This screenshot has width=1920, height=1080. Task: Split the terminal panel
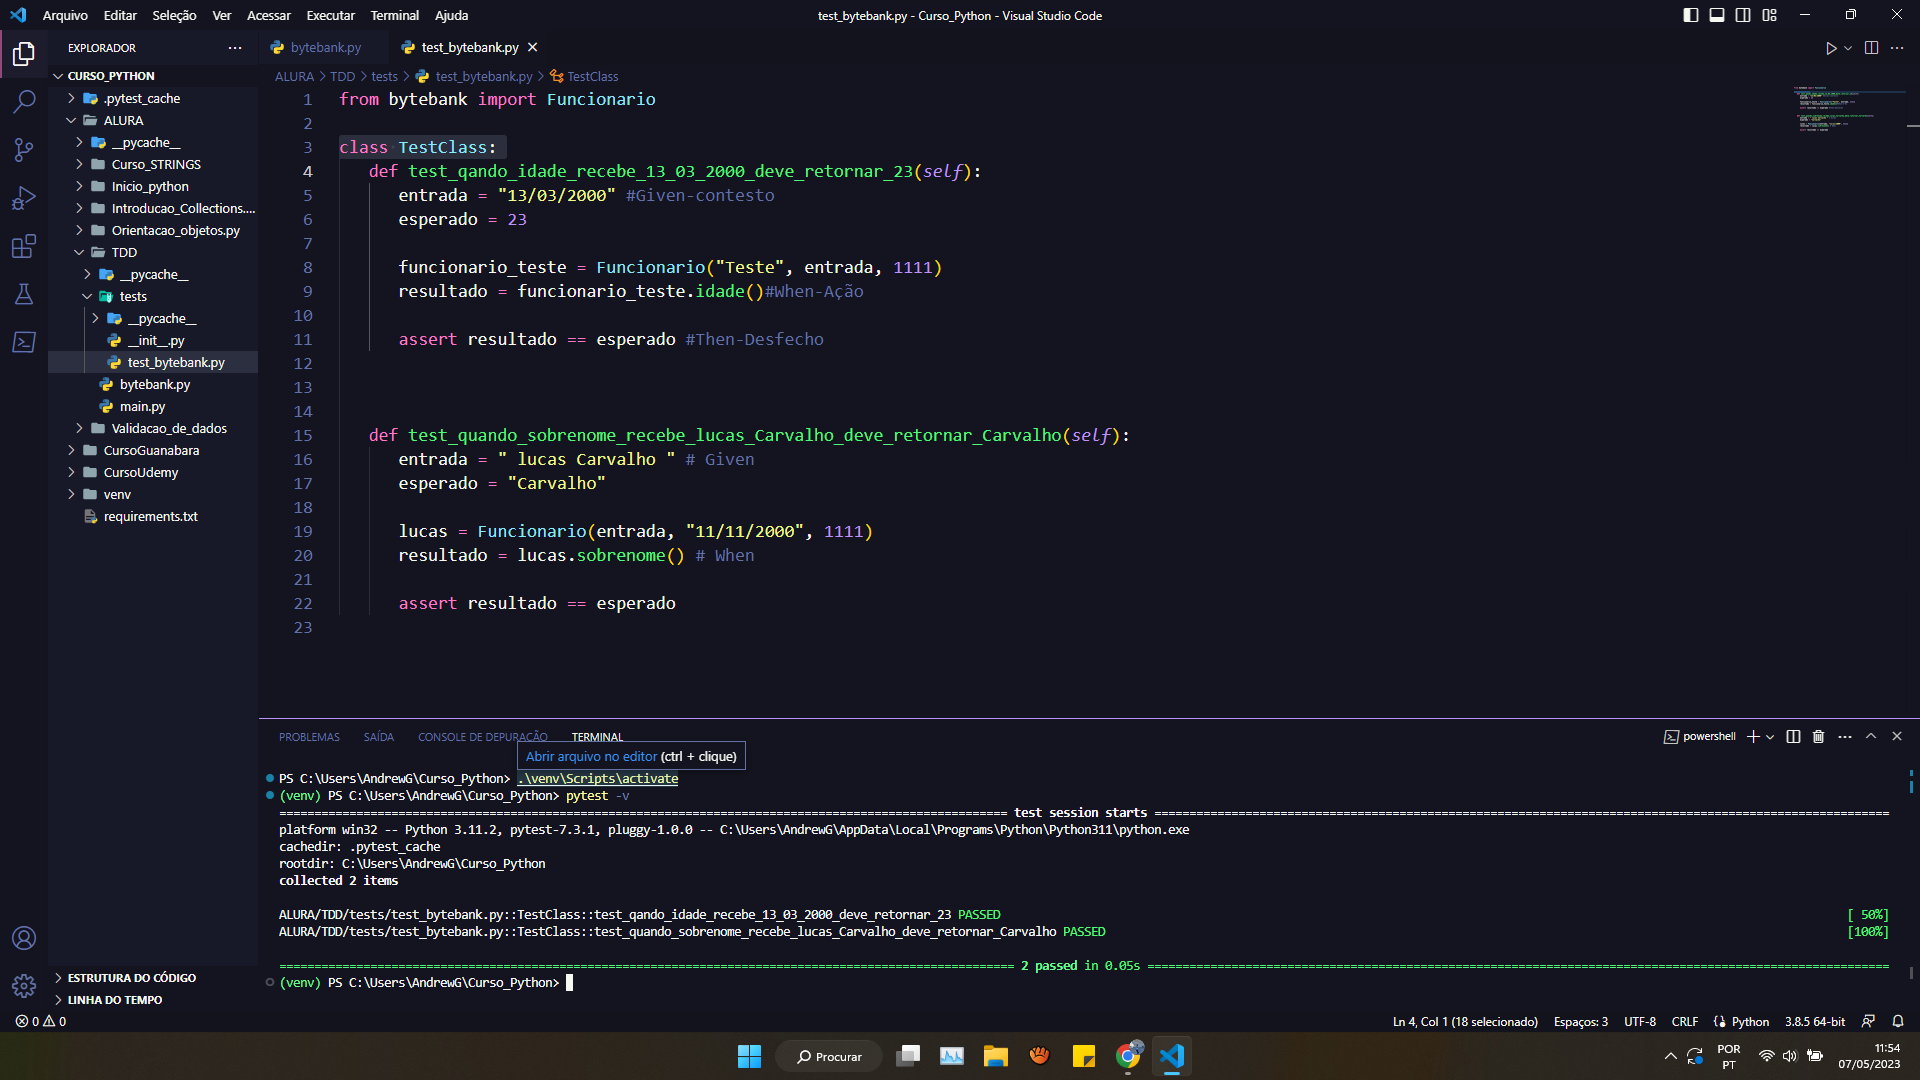tap(1793, 736)
